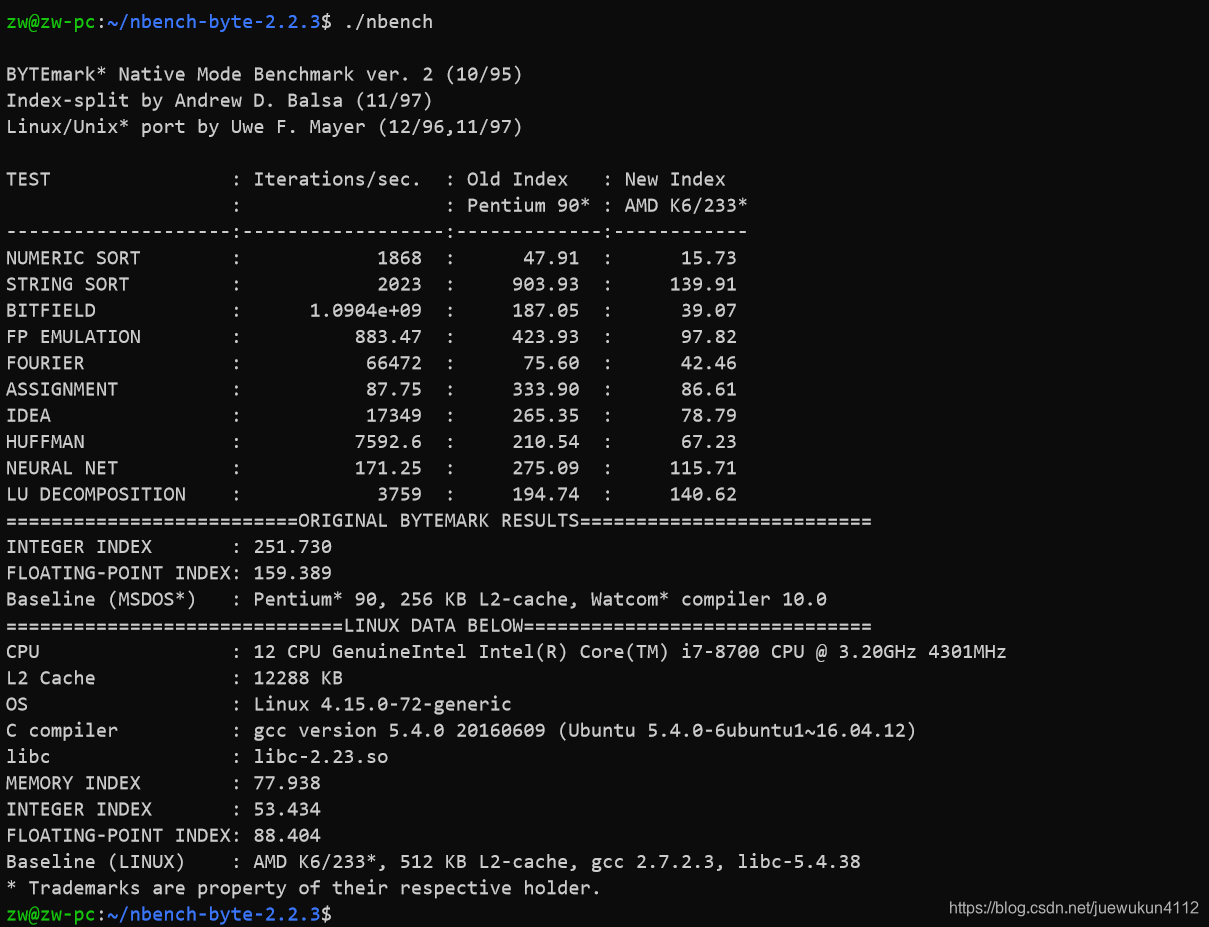Screen dimensions: 1209x927
Task: Click the AMD K6/233* subheader
Action: (686, 206)
